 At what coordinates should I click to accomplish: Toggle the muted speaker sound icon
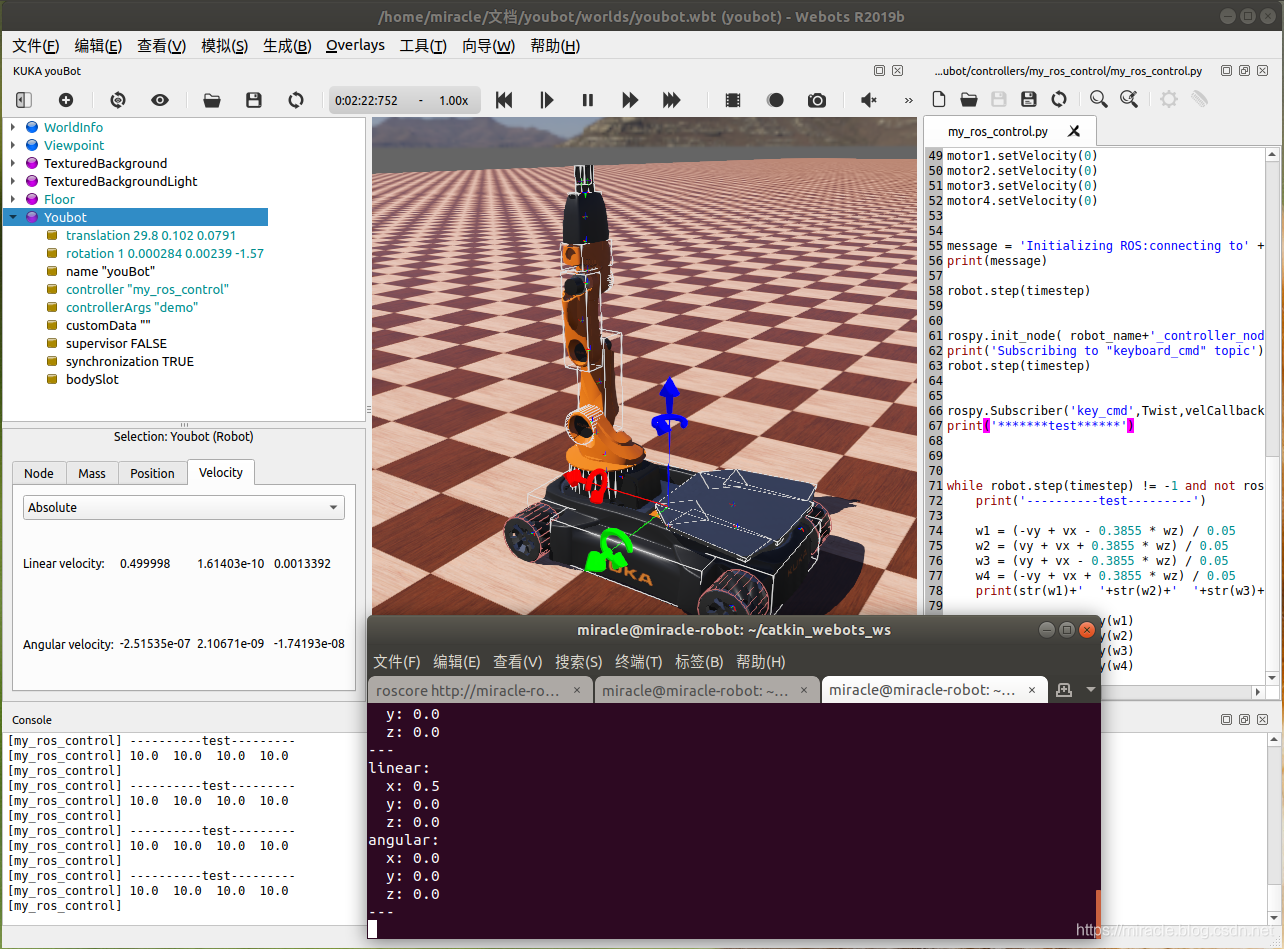click(869, 100)
